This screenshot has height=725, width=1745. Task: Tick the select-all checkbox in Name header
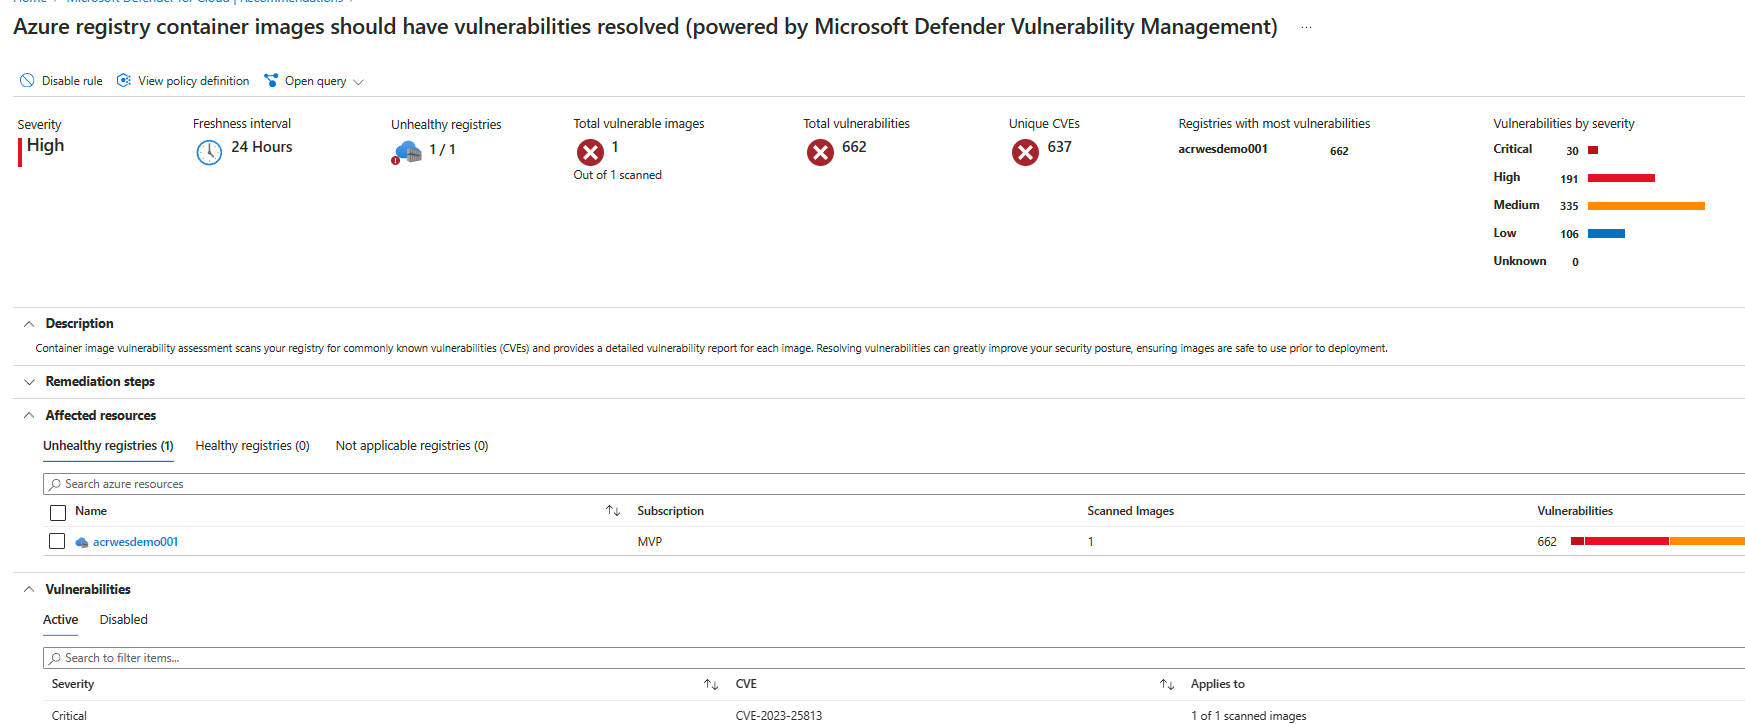click(x=58, y=513)
